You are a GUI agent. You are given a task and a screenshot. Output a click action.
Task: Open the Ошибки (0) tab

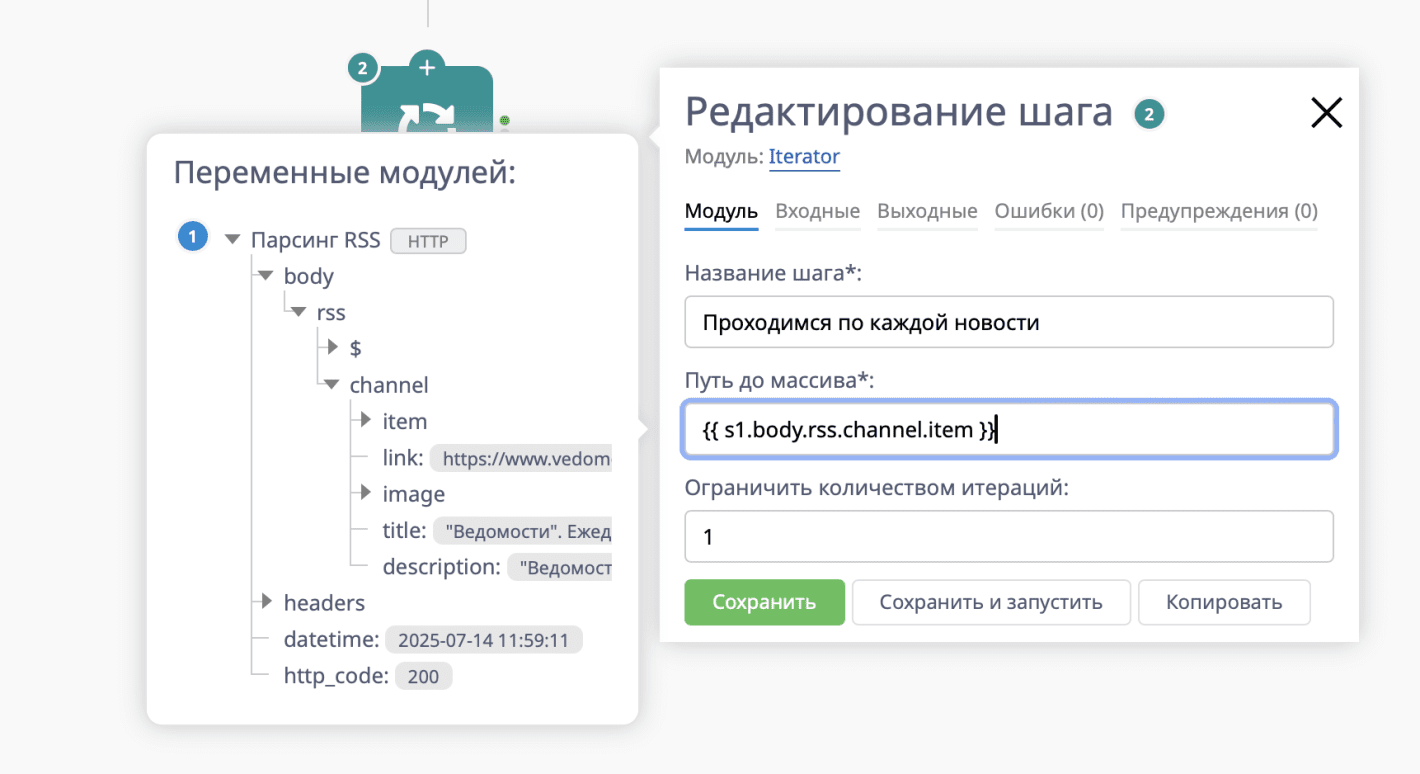(1049, 211)
